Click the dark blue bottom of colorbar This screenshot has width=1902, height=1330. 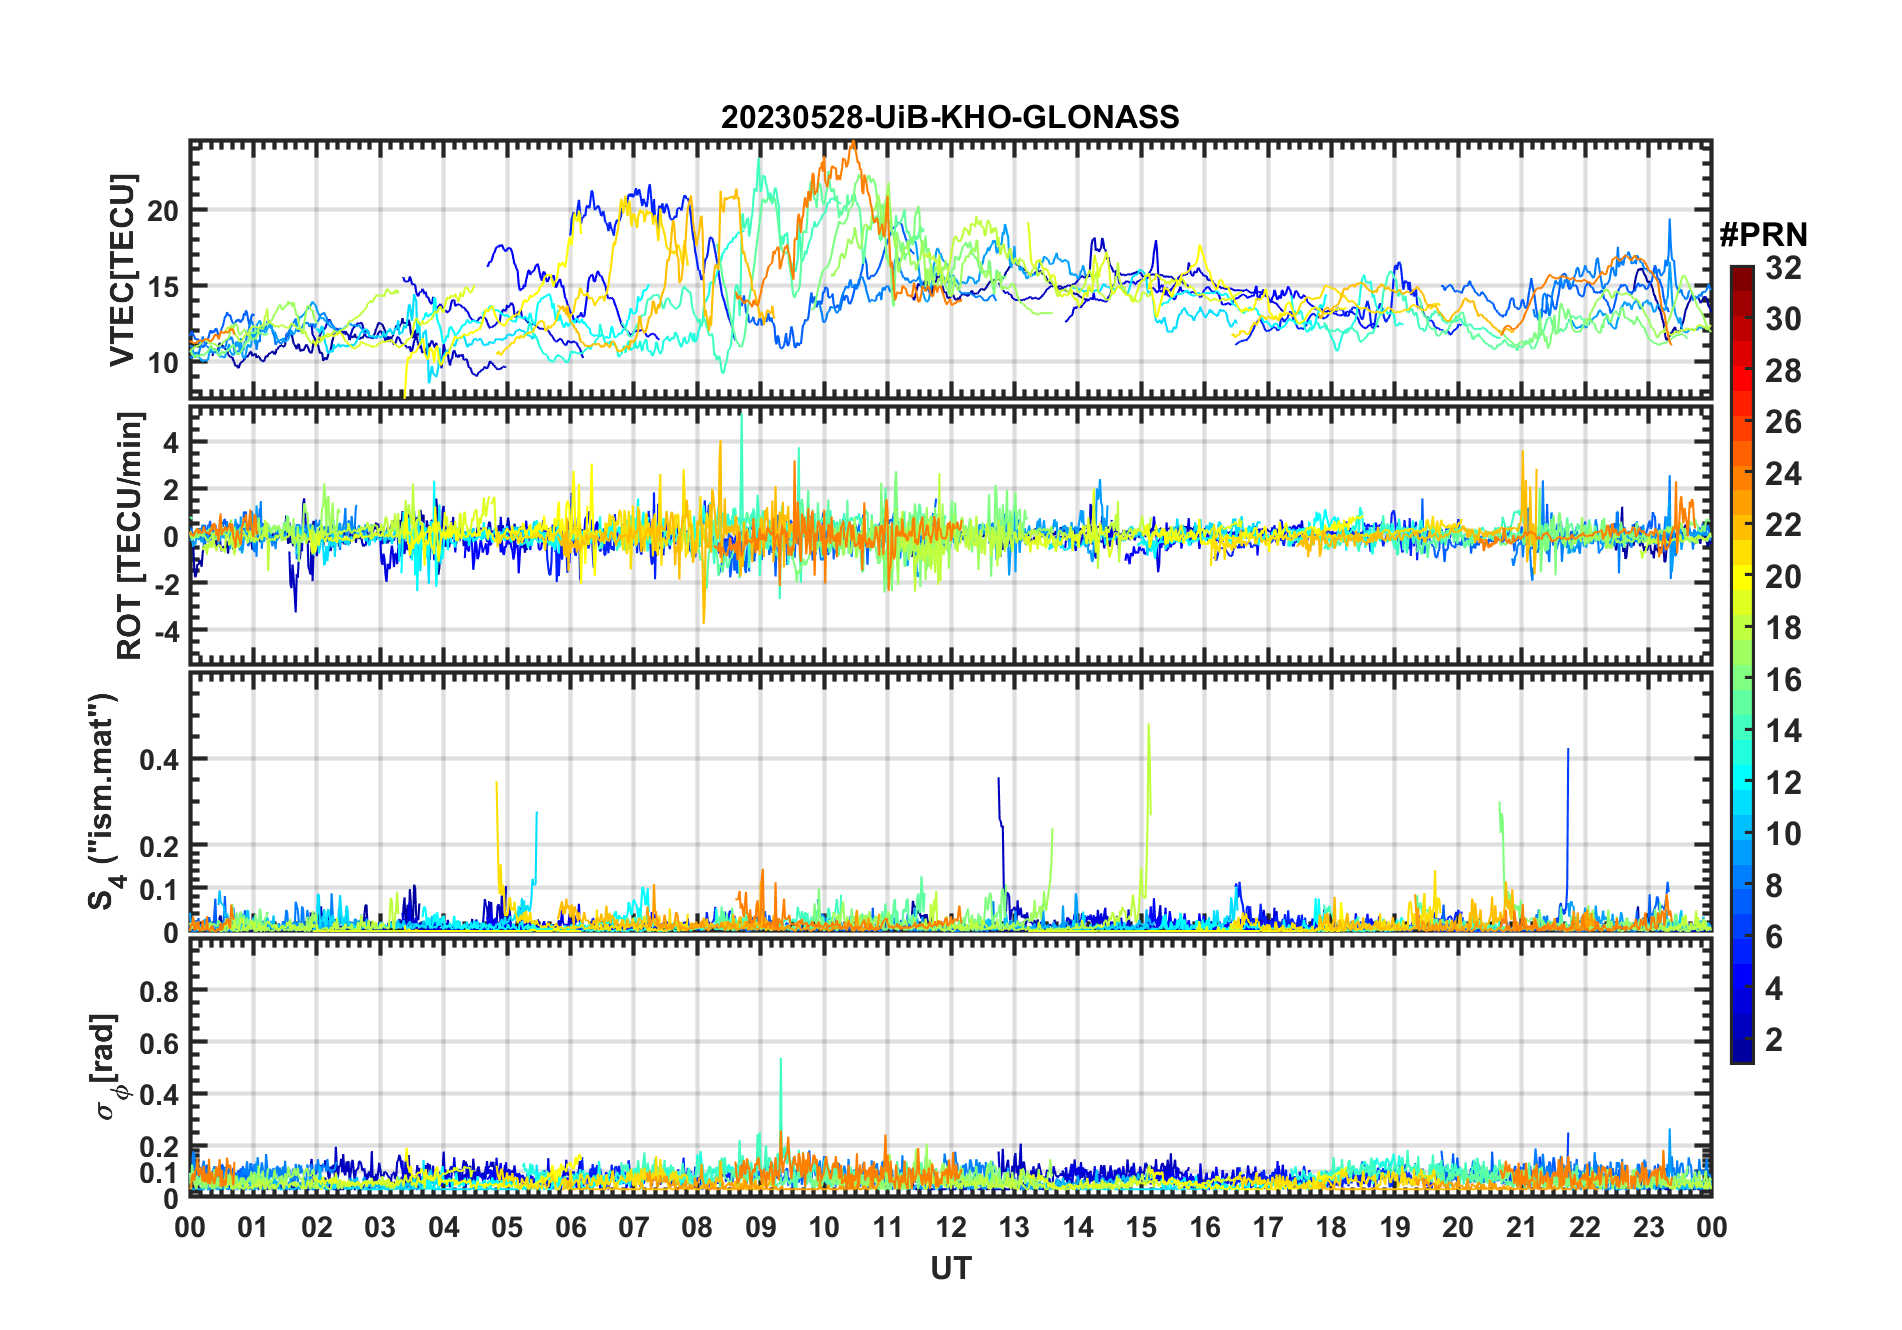tap(1741, 1056)
